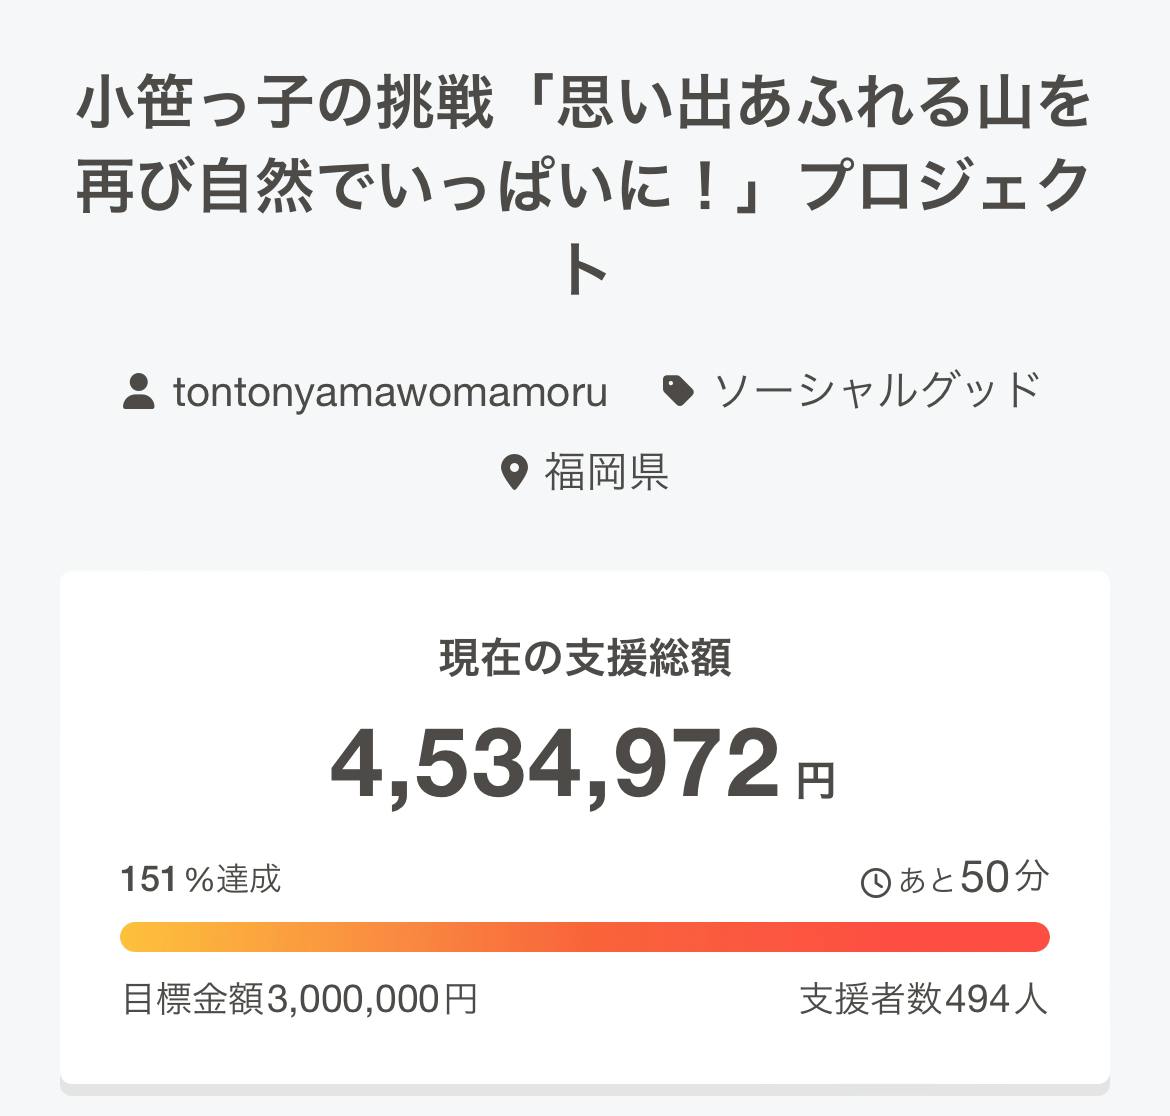Click the プロジェクト word in the title
Image resolution: width=1170 pixels, height=1116 pixels.
tap(945, 187)
